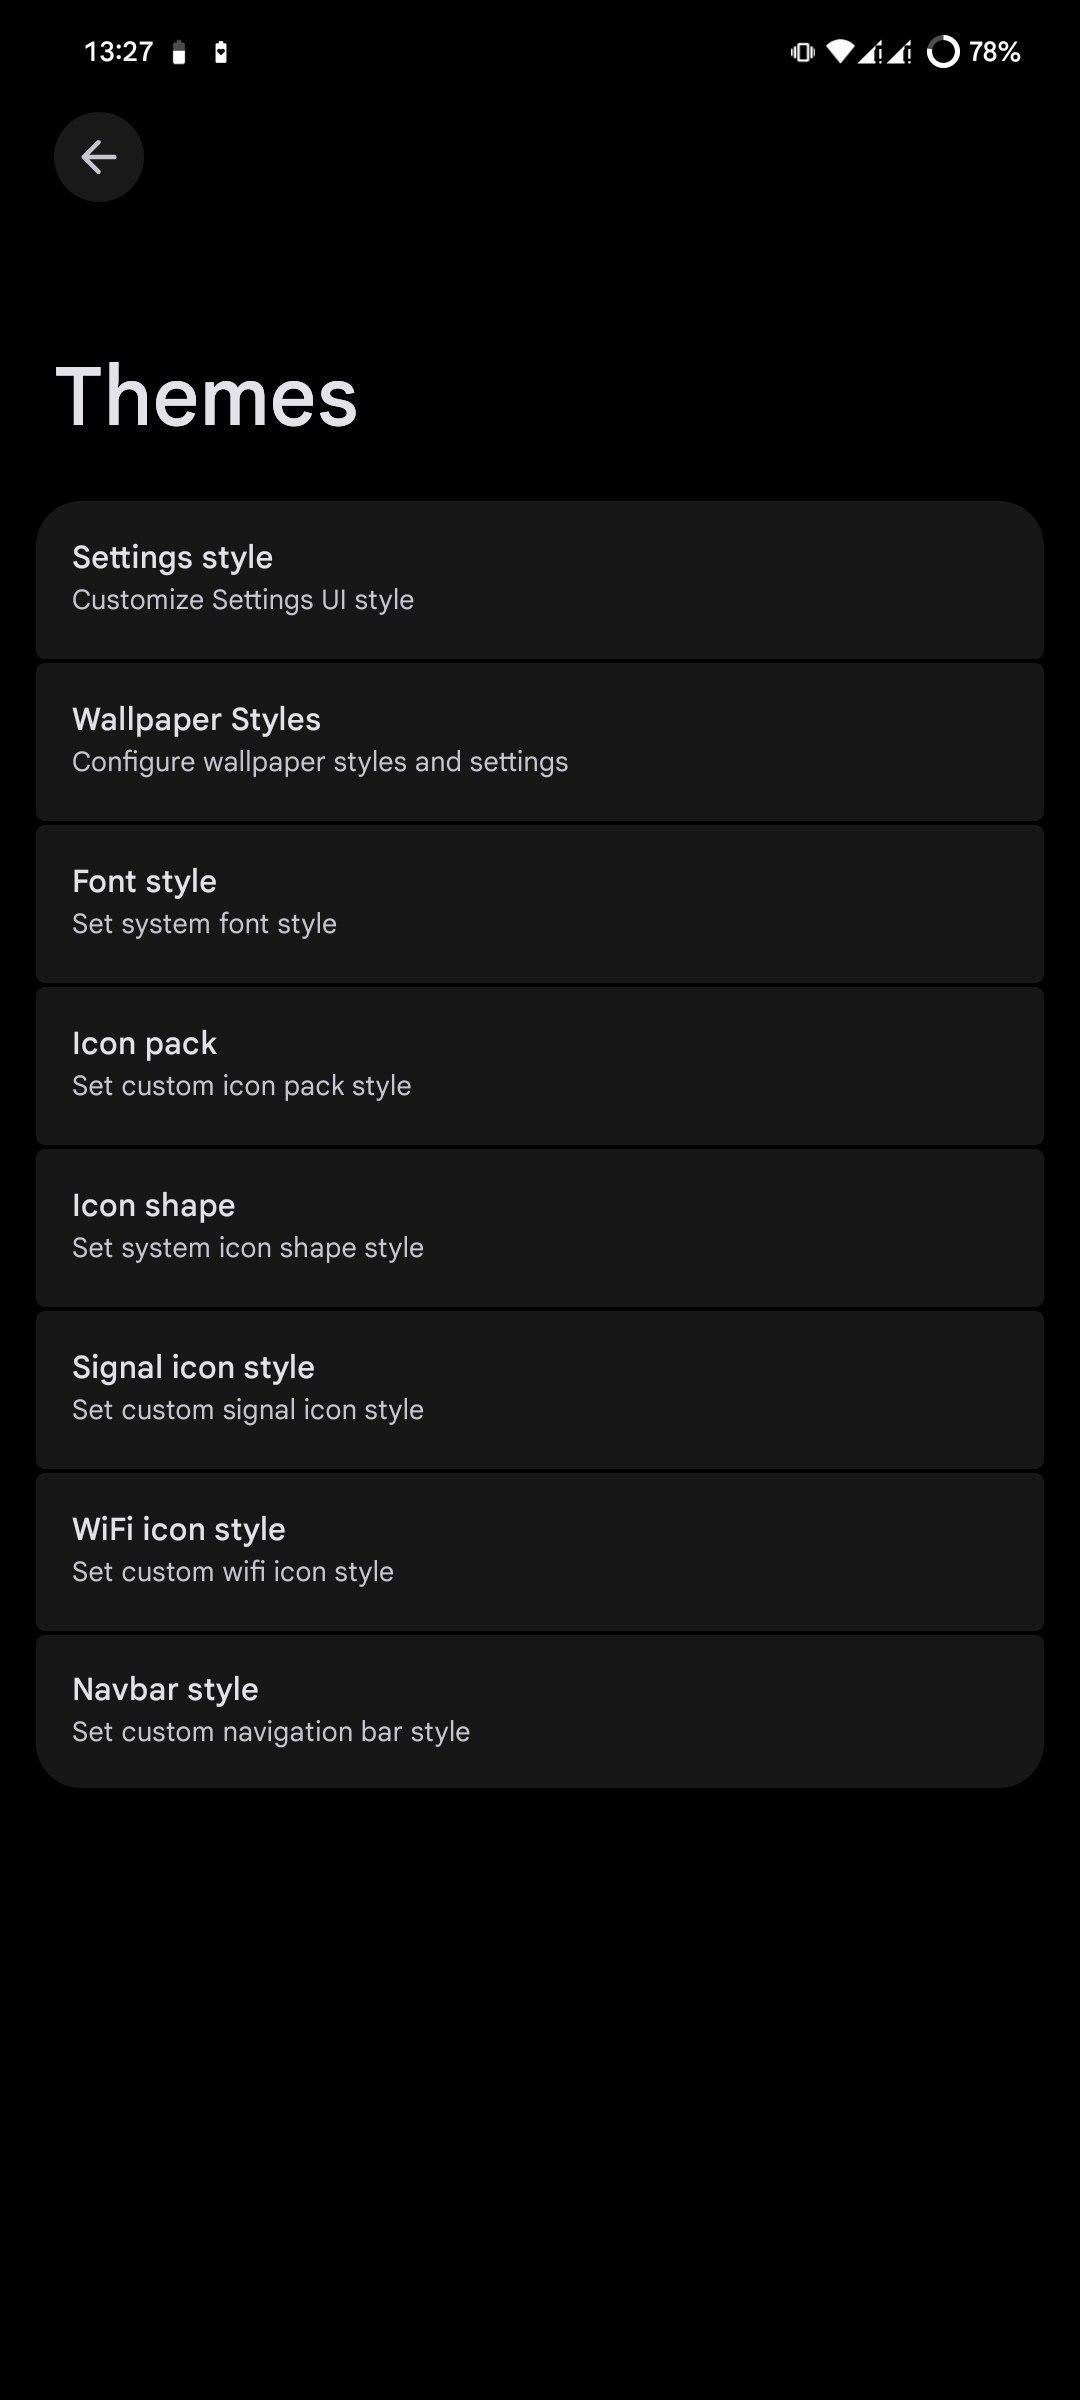
Task: Tap "Set custom navigation bar style" description
Action: 271,1732
